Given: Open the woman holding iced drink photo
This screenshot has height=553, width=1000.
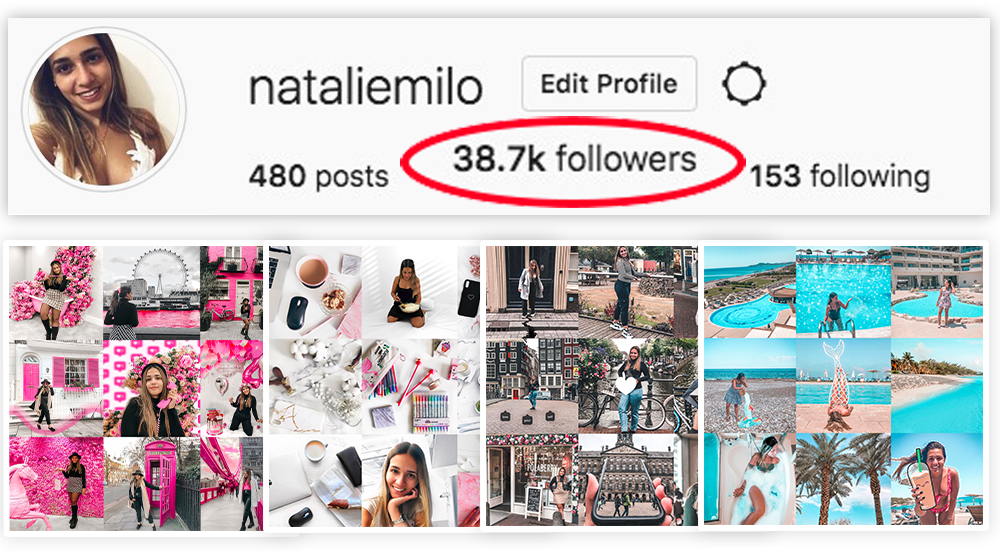Looking at the screenshot, I should [937, 479].
